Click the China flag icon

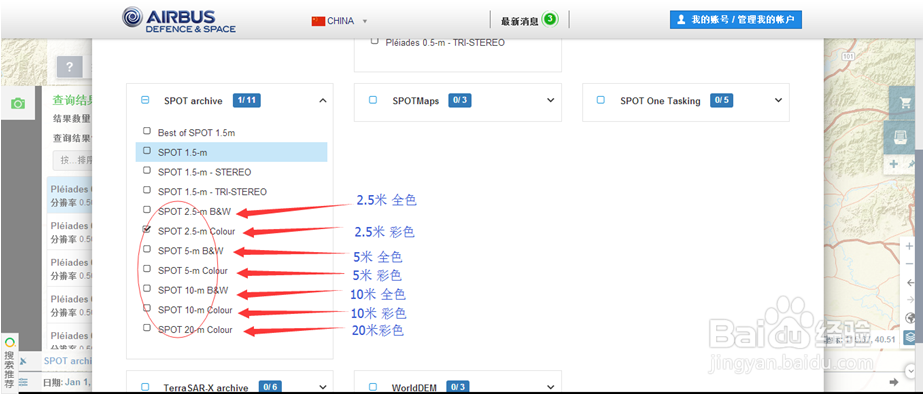point(318,21)
